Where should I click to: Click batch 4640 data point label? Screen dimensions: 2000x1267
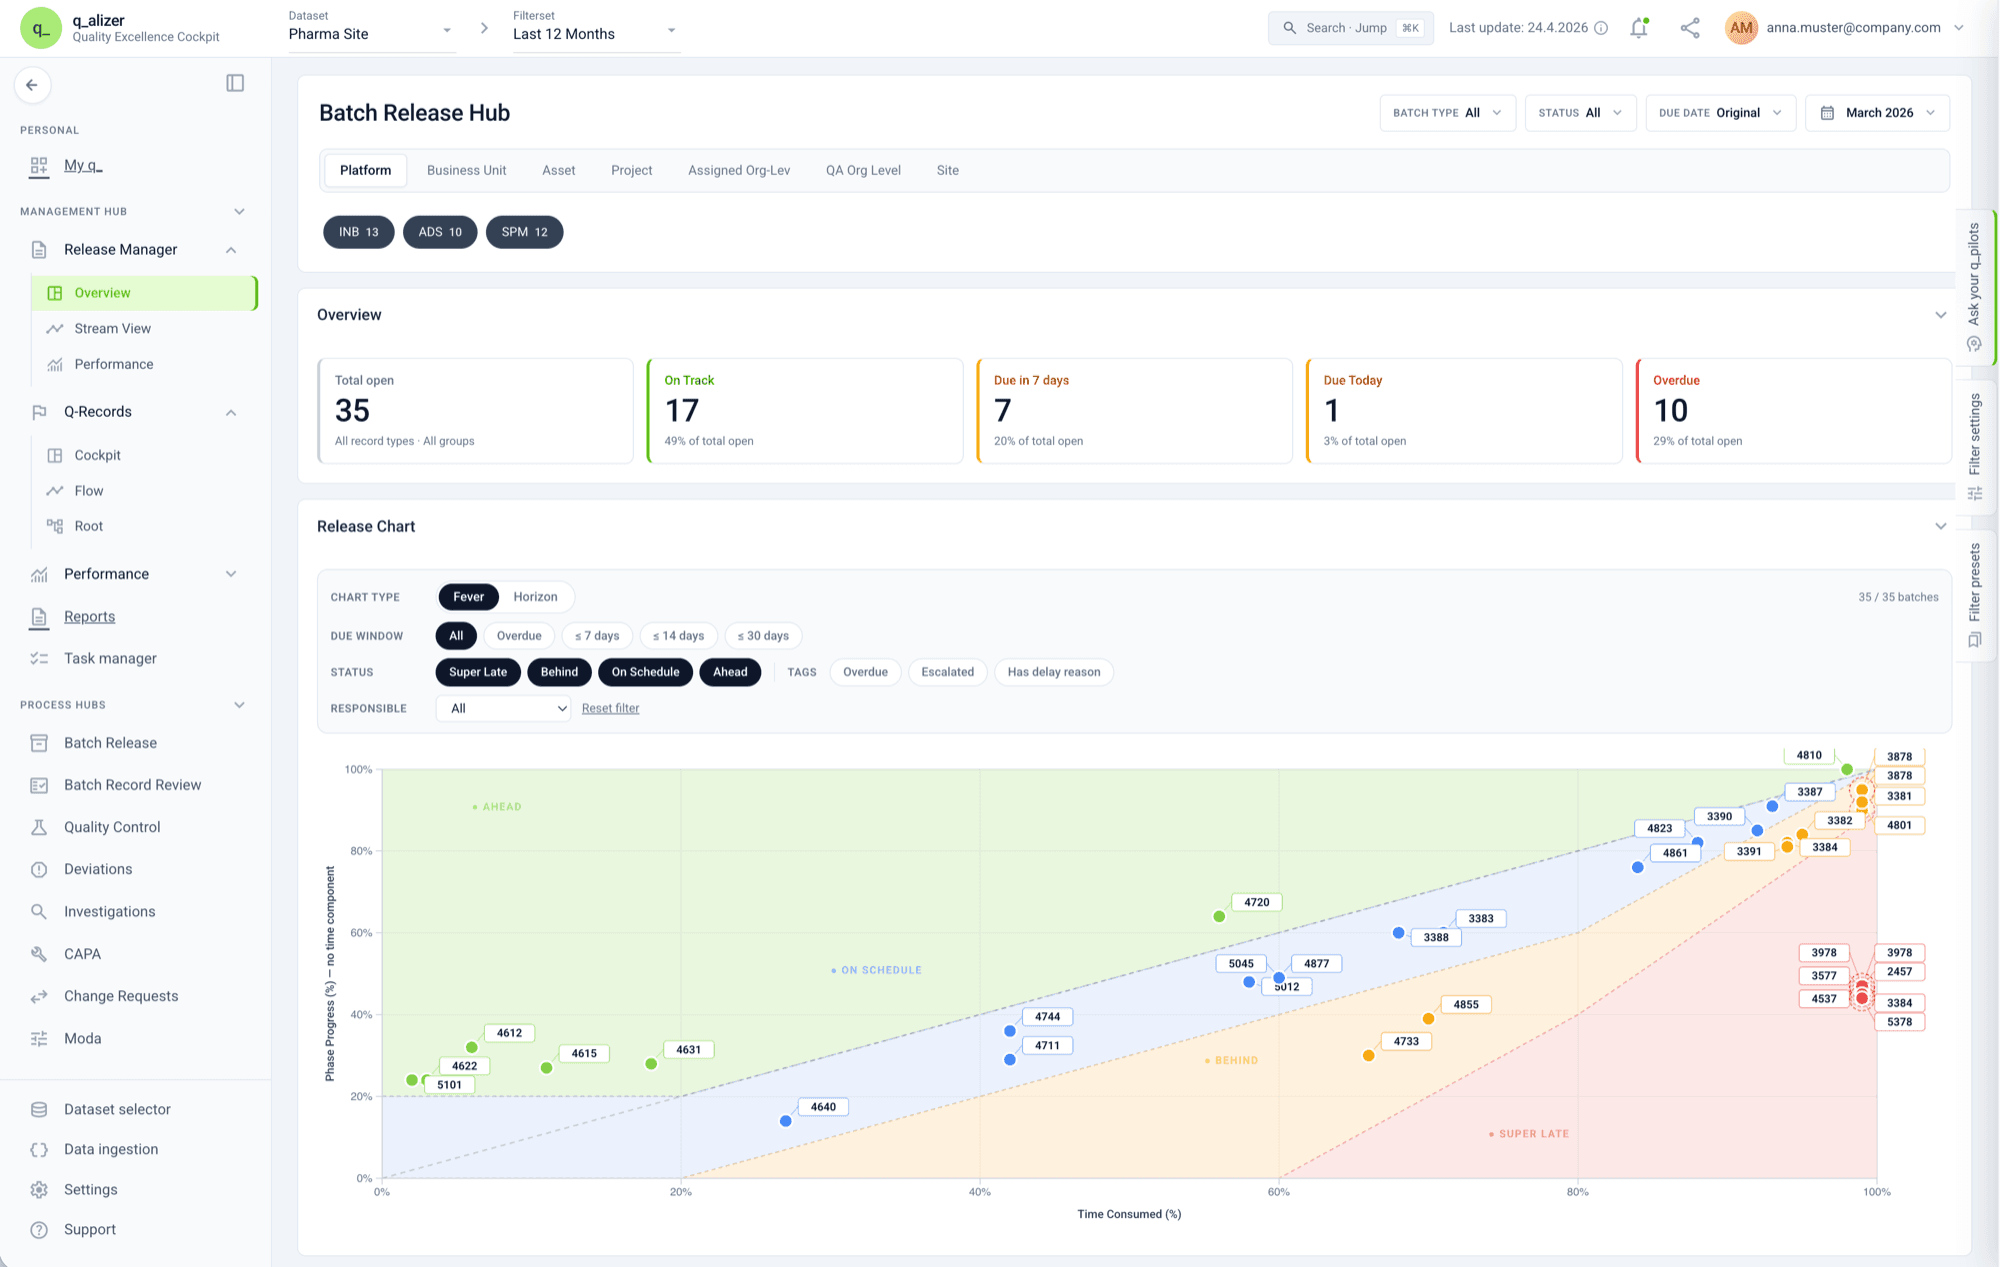(x=823, y=1107)
